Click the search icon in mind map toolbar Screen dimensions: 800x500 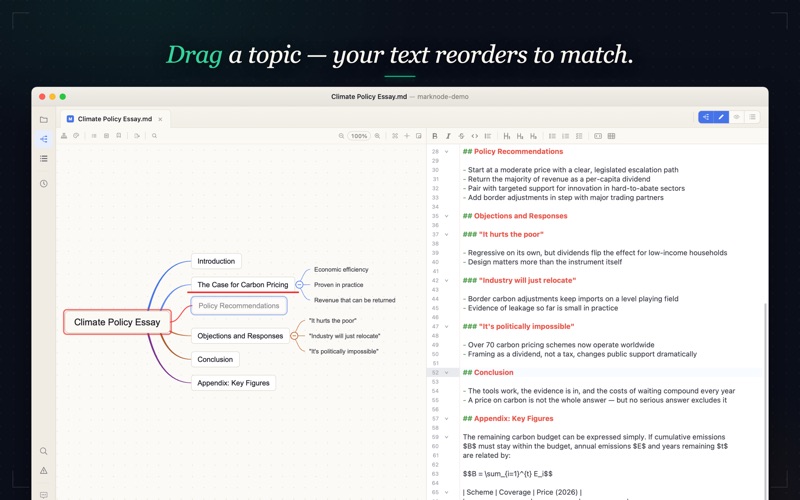[154, 136]
